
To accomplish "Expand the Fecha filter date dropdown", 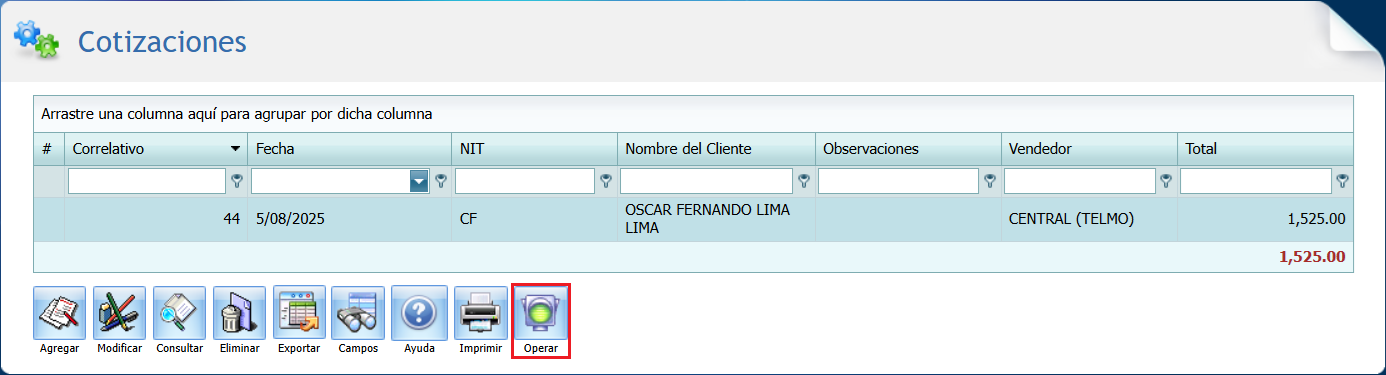I will (x=419, y=181).
